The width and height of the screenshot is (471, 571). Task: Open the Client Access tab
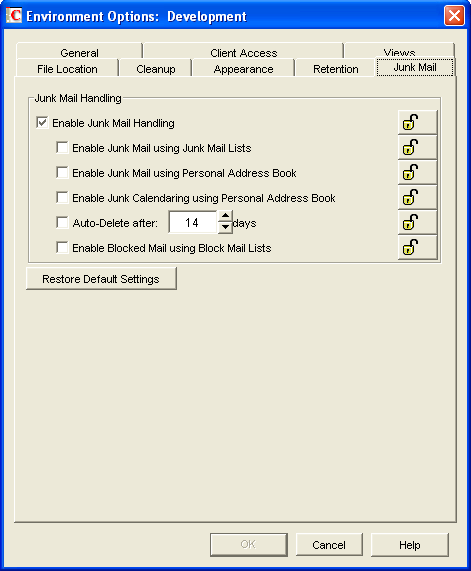coord(244,52)
